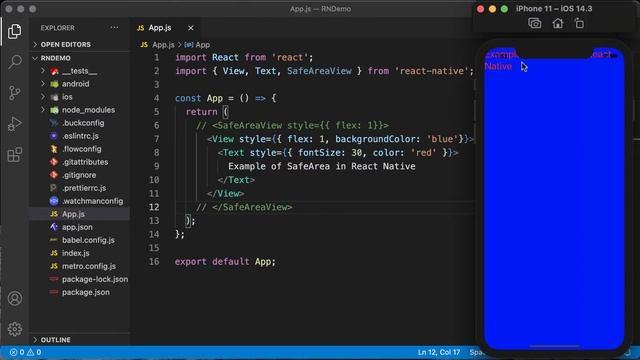Click the EXPLORER panel title
The image size is (640, 360).
tap(58, 28)
